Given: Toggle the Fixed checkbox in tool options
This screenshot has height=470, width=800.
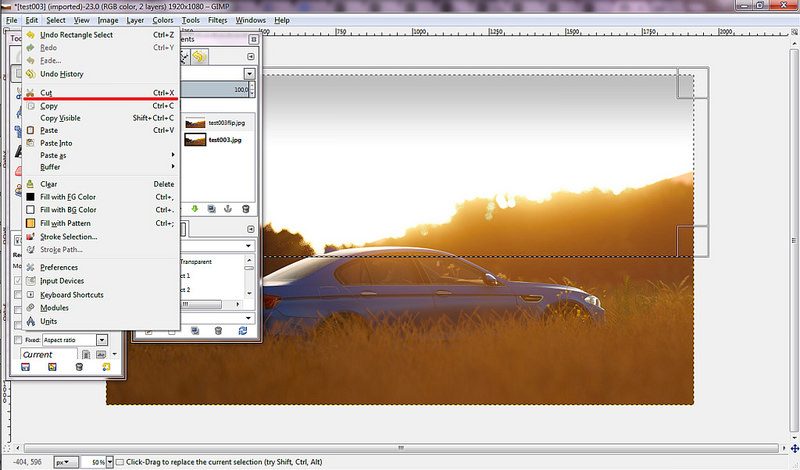Looking at the screenshot, I should [18, 340].
